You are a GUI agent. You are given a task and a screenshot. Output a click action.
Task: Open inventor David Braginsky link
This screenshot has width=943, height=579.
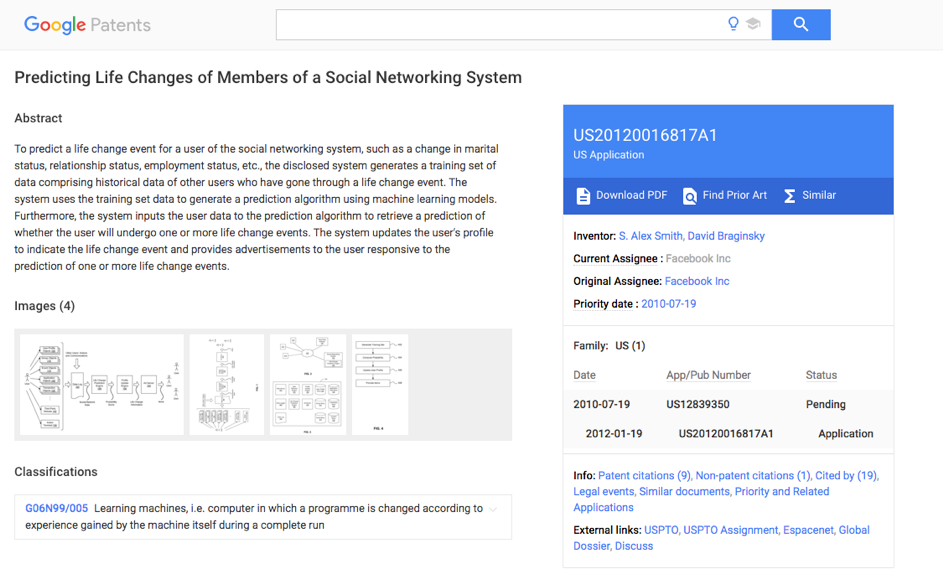726,236
